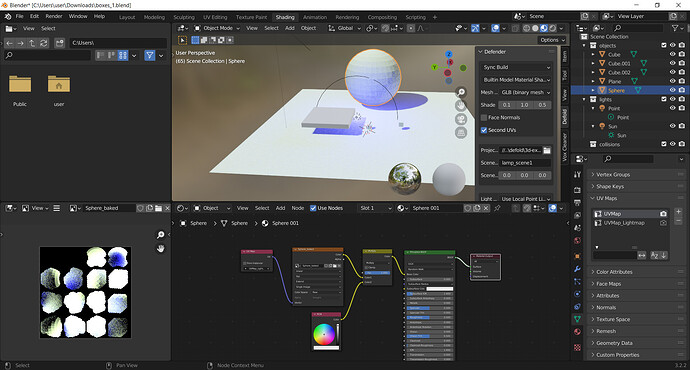The height and width of the screenshot is (370, 690).
Task: Open the Tool properties tab icon
Action: pyautogui.click(x=577, y=175)
